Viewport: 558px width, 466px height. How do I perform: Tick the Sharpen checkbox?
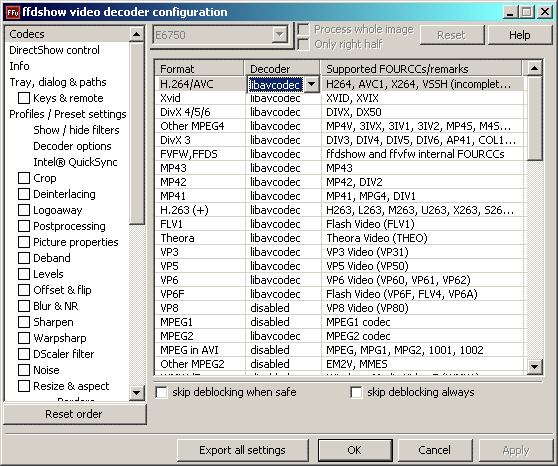pos(24,322)
